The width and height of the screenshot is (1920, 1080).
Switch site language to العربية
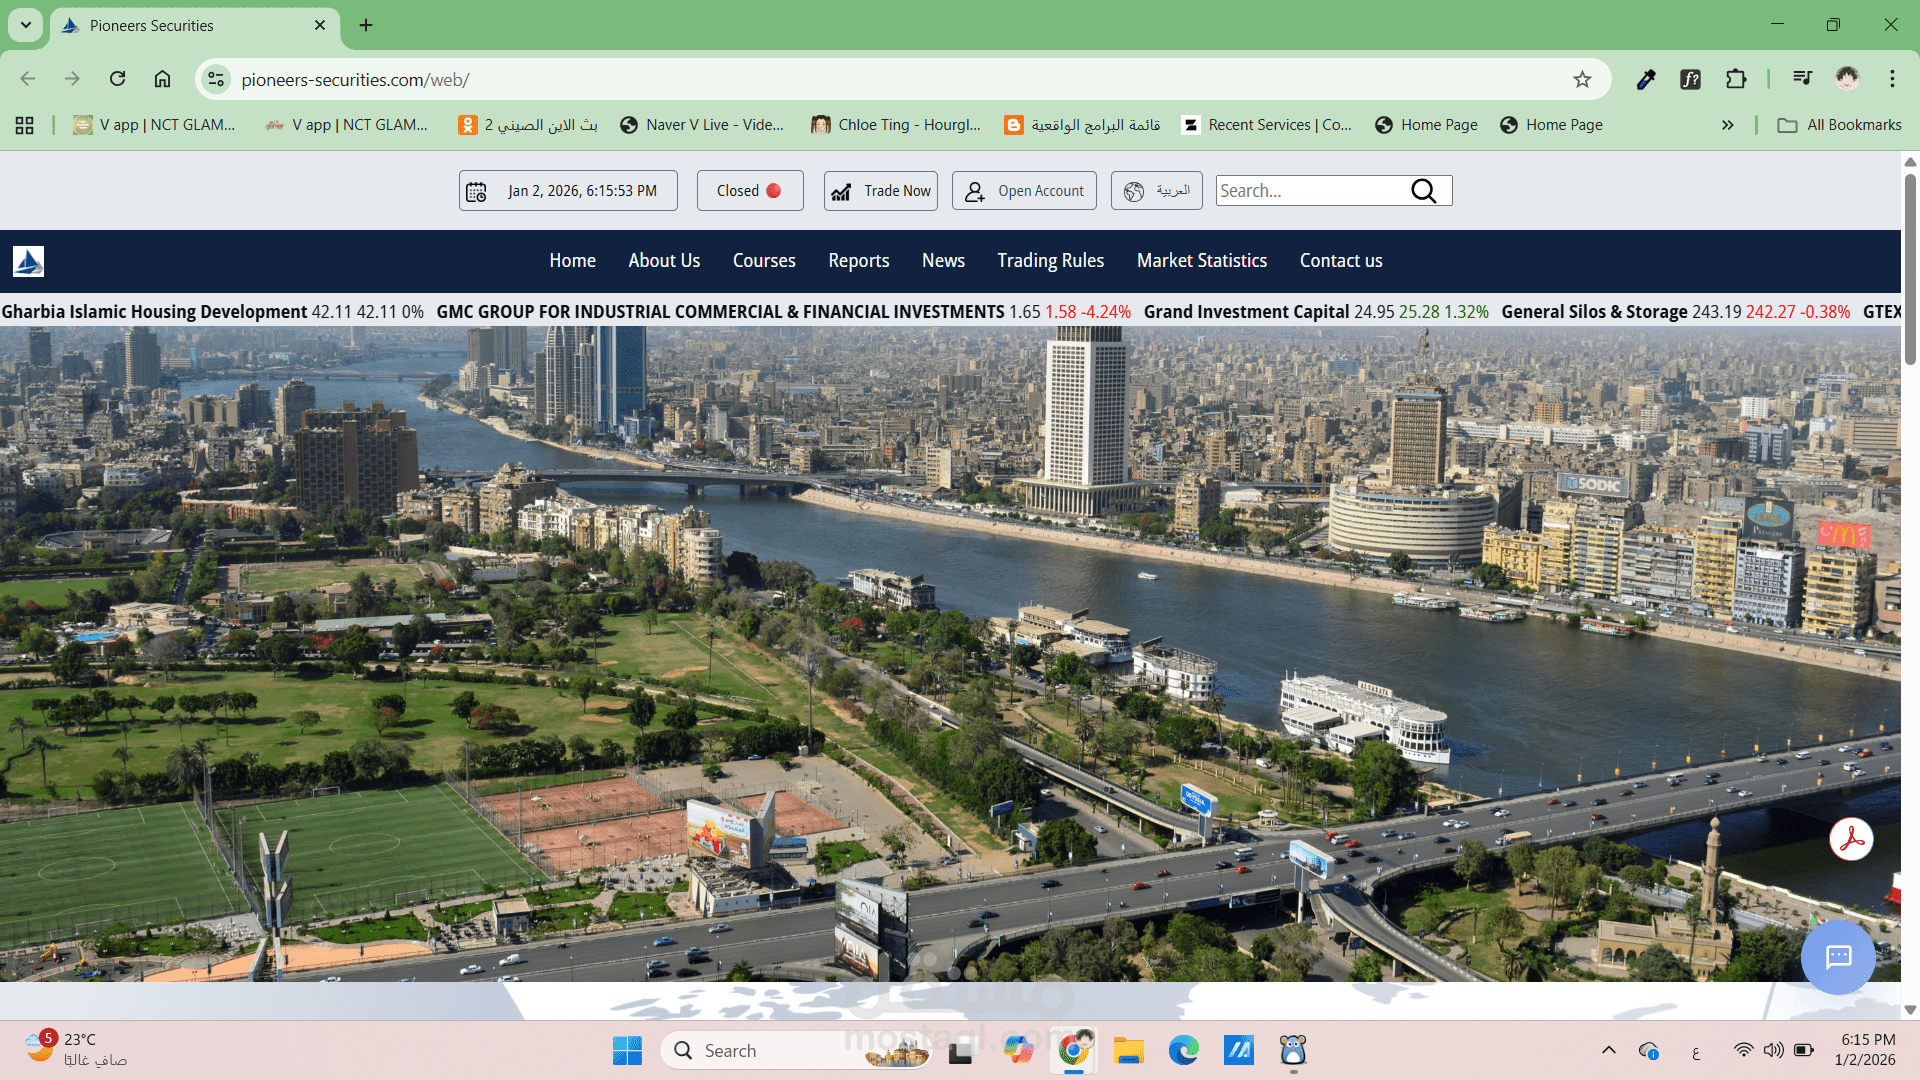[1156, 191]
